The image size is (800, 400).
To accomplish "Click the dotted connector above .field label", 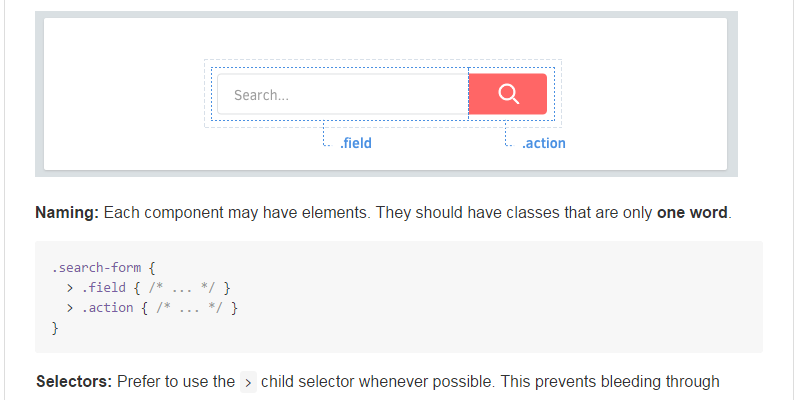I will 324,135.
